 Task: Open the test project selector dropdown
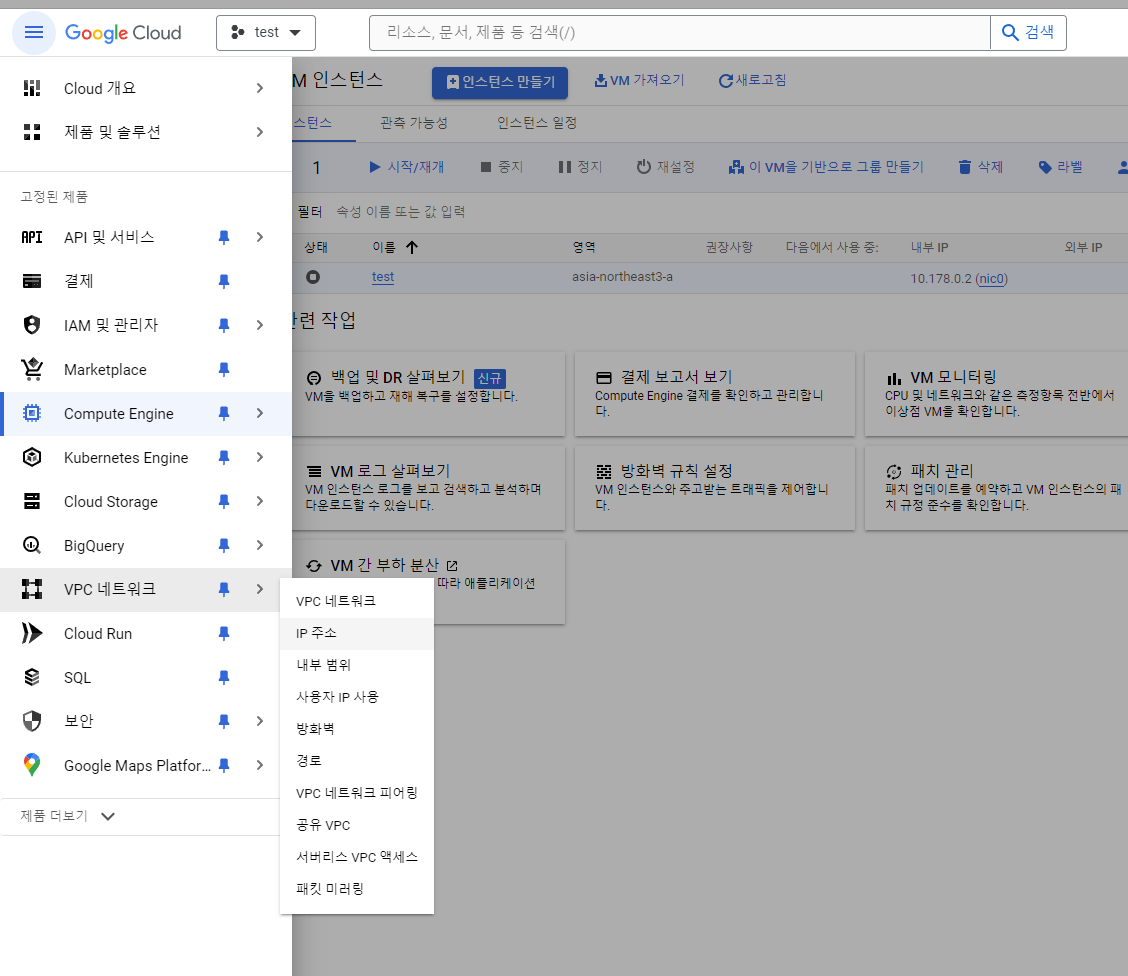pyautogui.click(x=265, y=32)
